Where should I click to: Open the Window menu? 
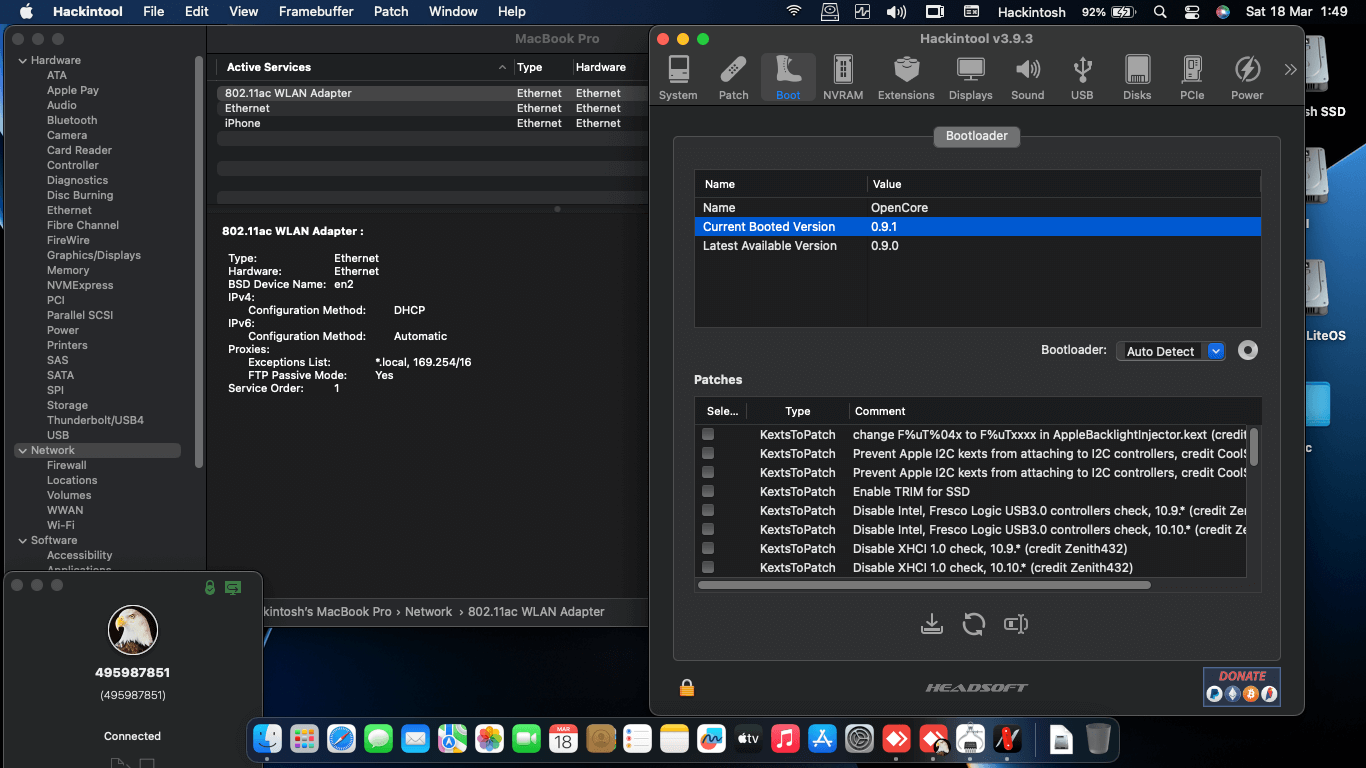point(453,12)
